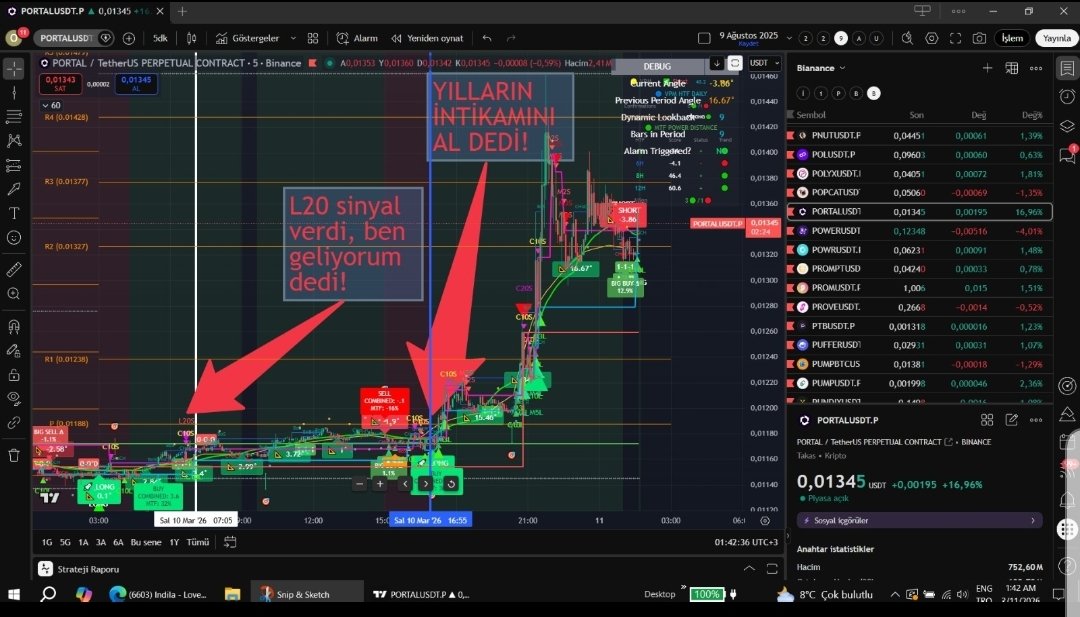
Task: Collapse the 60 indicators legend chevron
Action: pos(51,105)
